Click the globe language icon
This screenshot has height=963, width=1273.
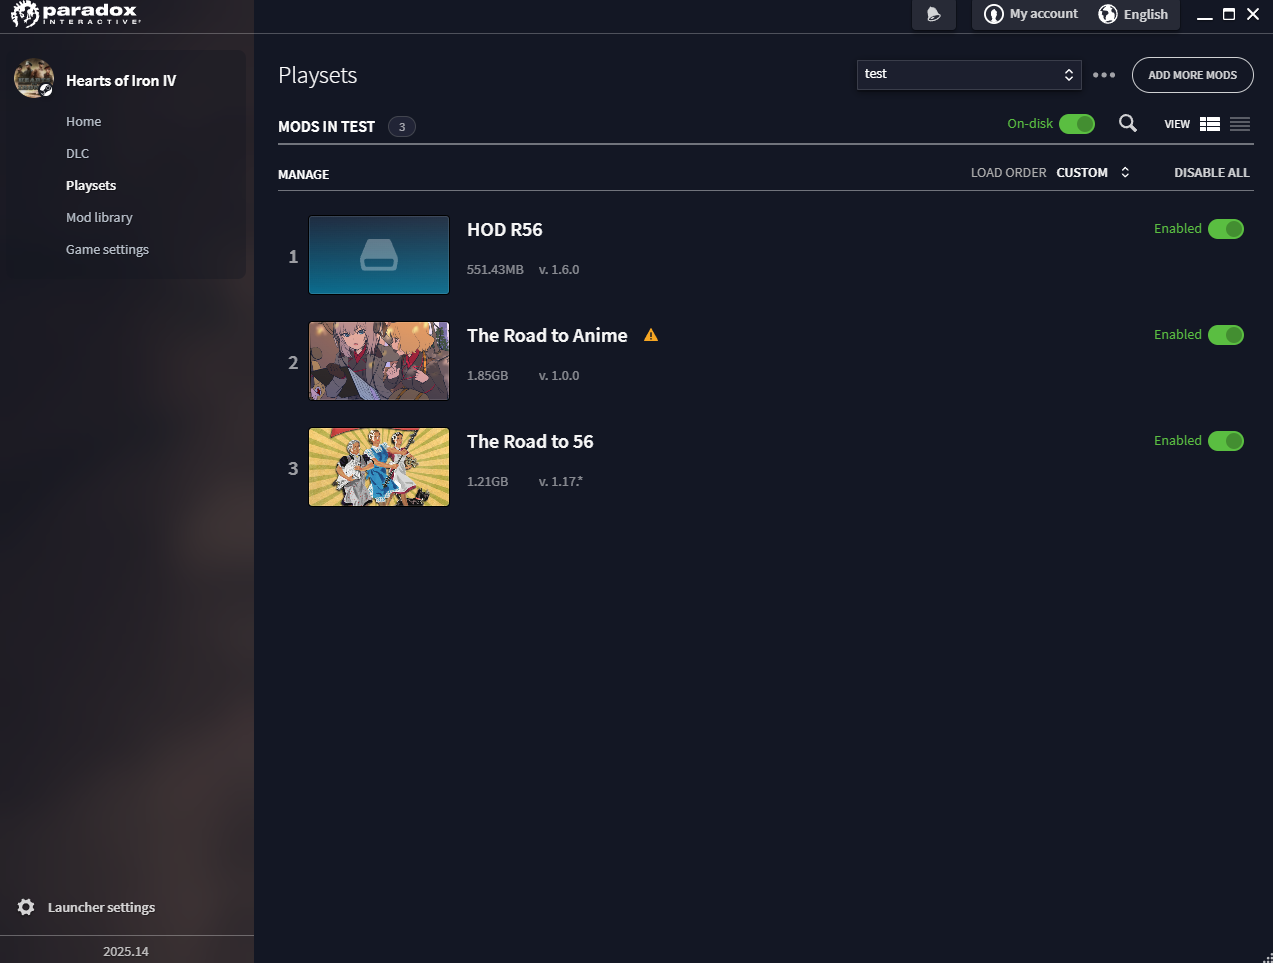pos(1108,14)
